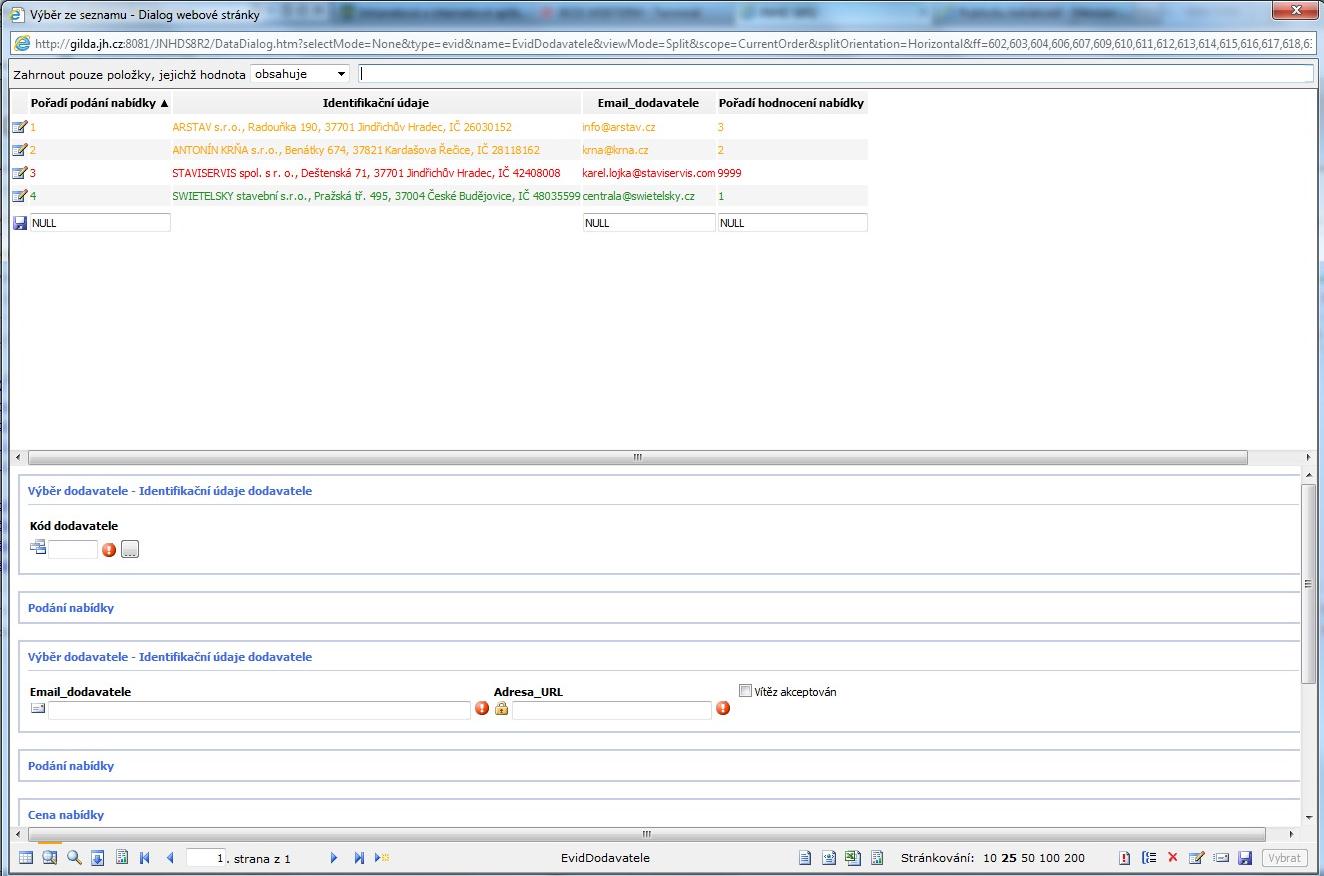Click the error icon beside the Adresa_URL field

point(723,708)
